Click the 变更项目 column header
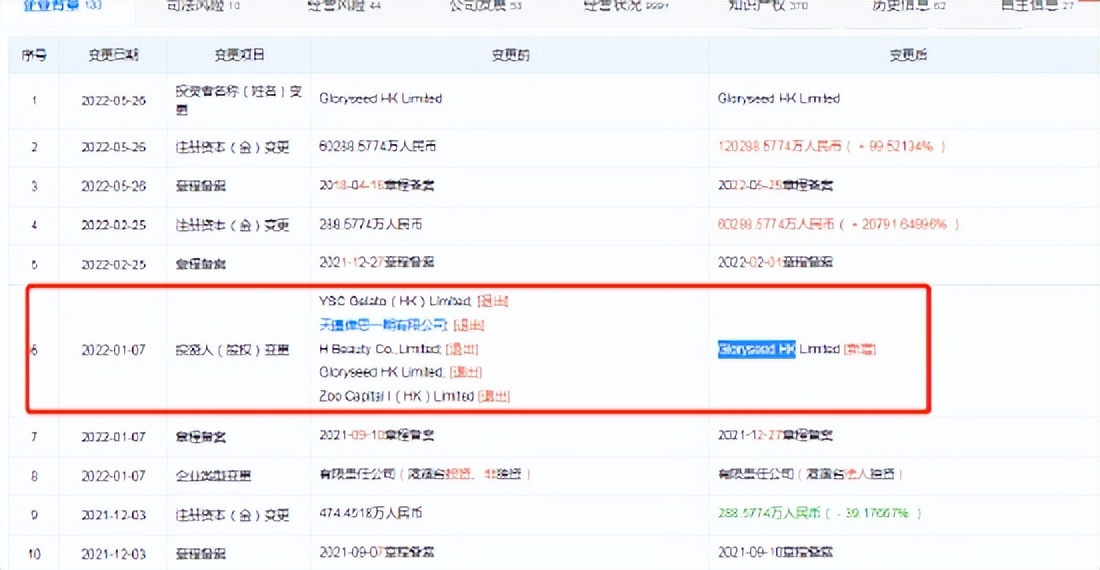The width and height of the screenshot is (1100, 570). (x=239, y=55)
